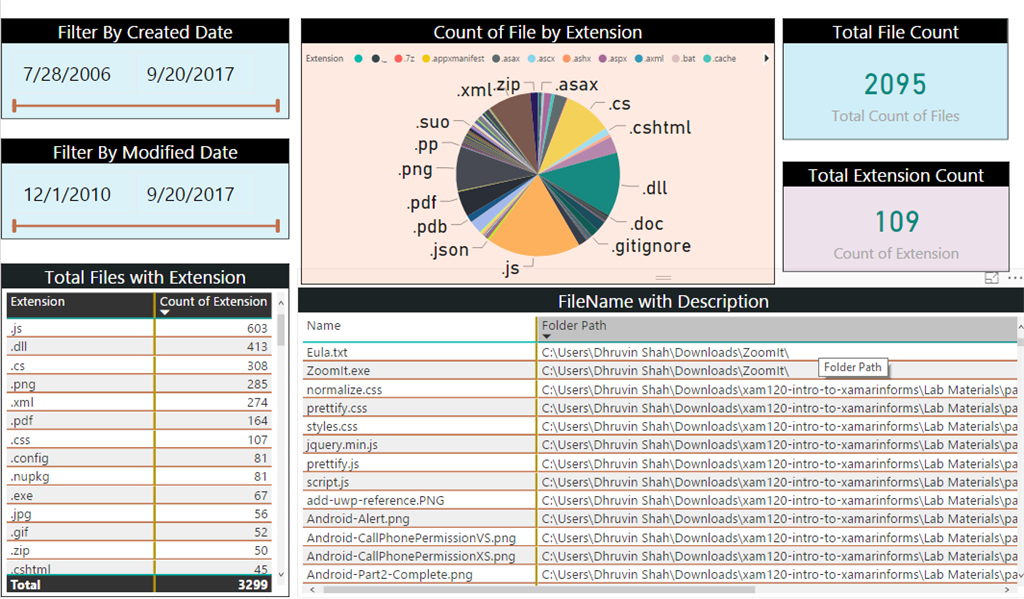Select .ashx legend entry

point(577,58)
